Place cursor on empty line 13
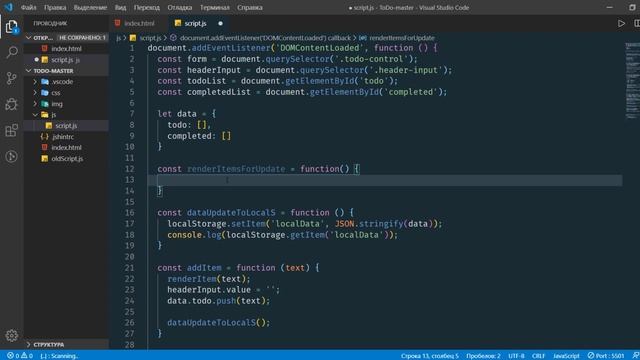Image resolution: width=640 pixels, height=360 pixels. (x=384, y=180)
